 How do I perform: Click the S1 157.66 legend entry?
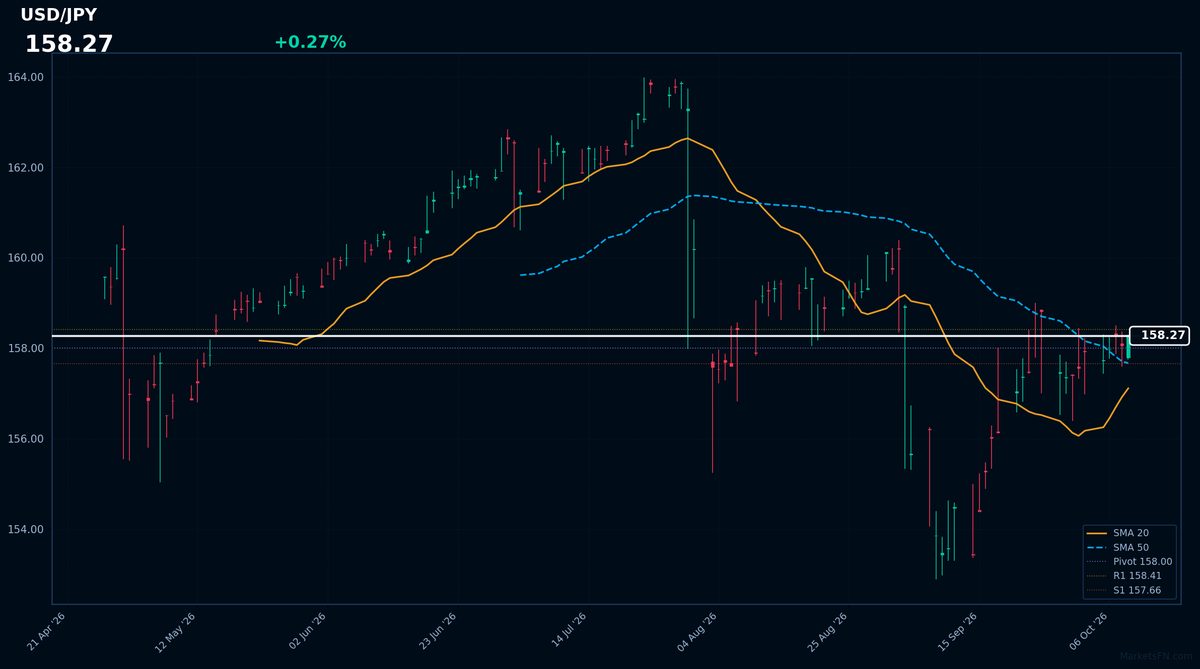coord(1128,590)
